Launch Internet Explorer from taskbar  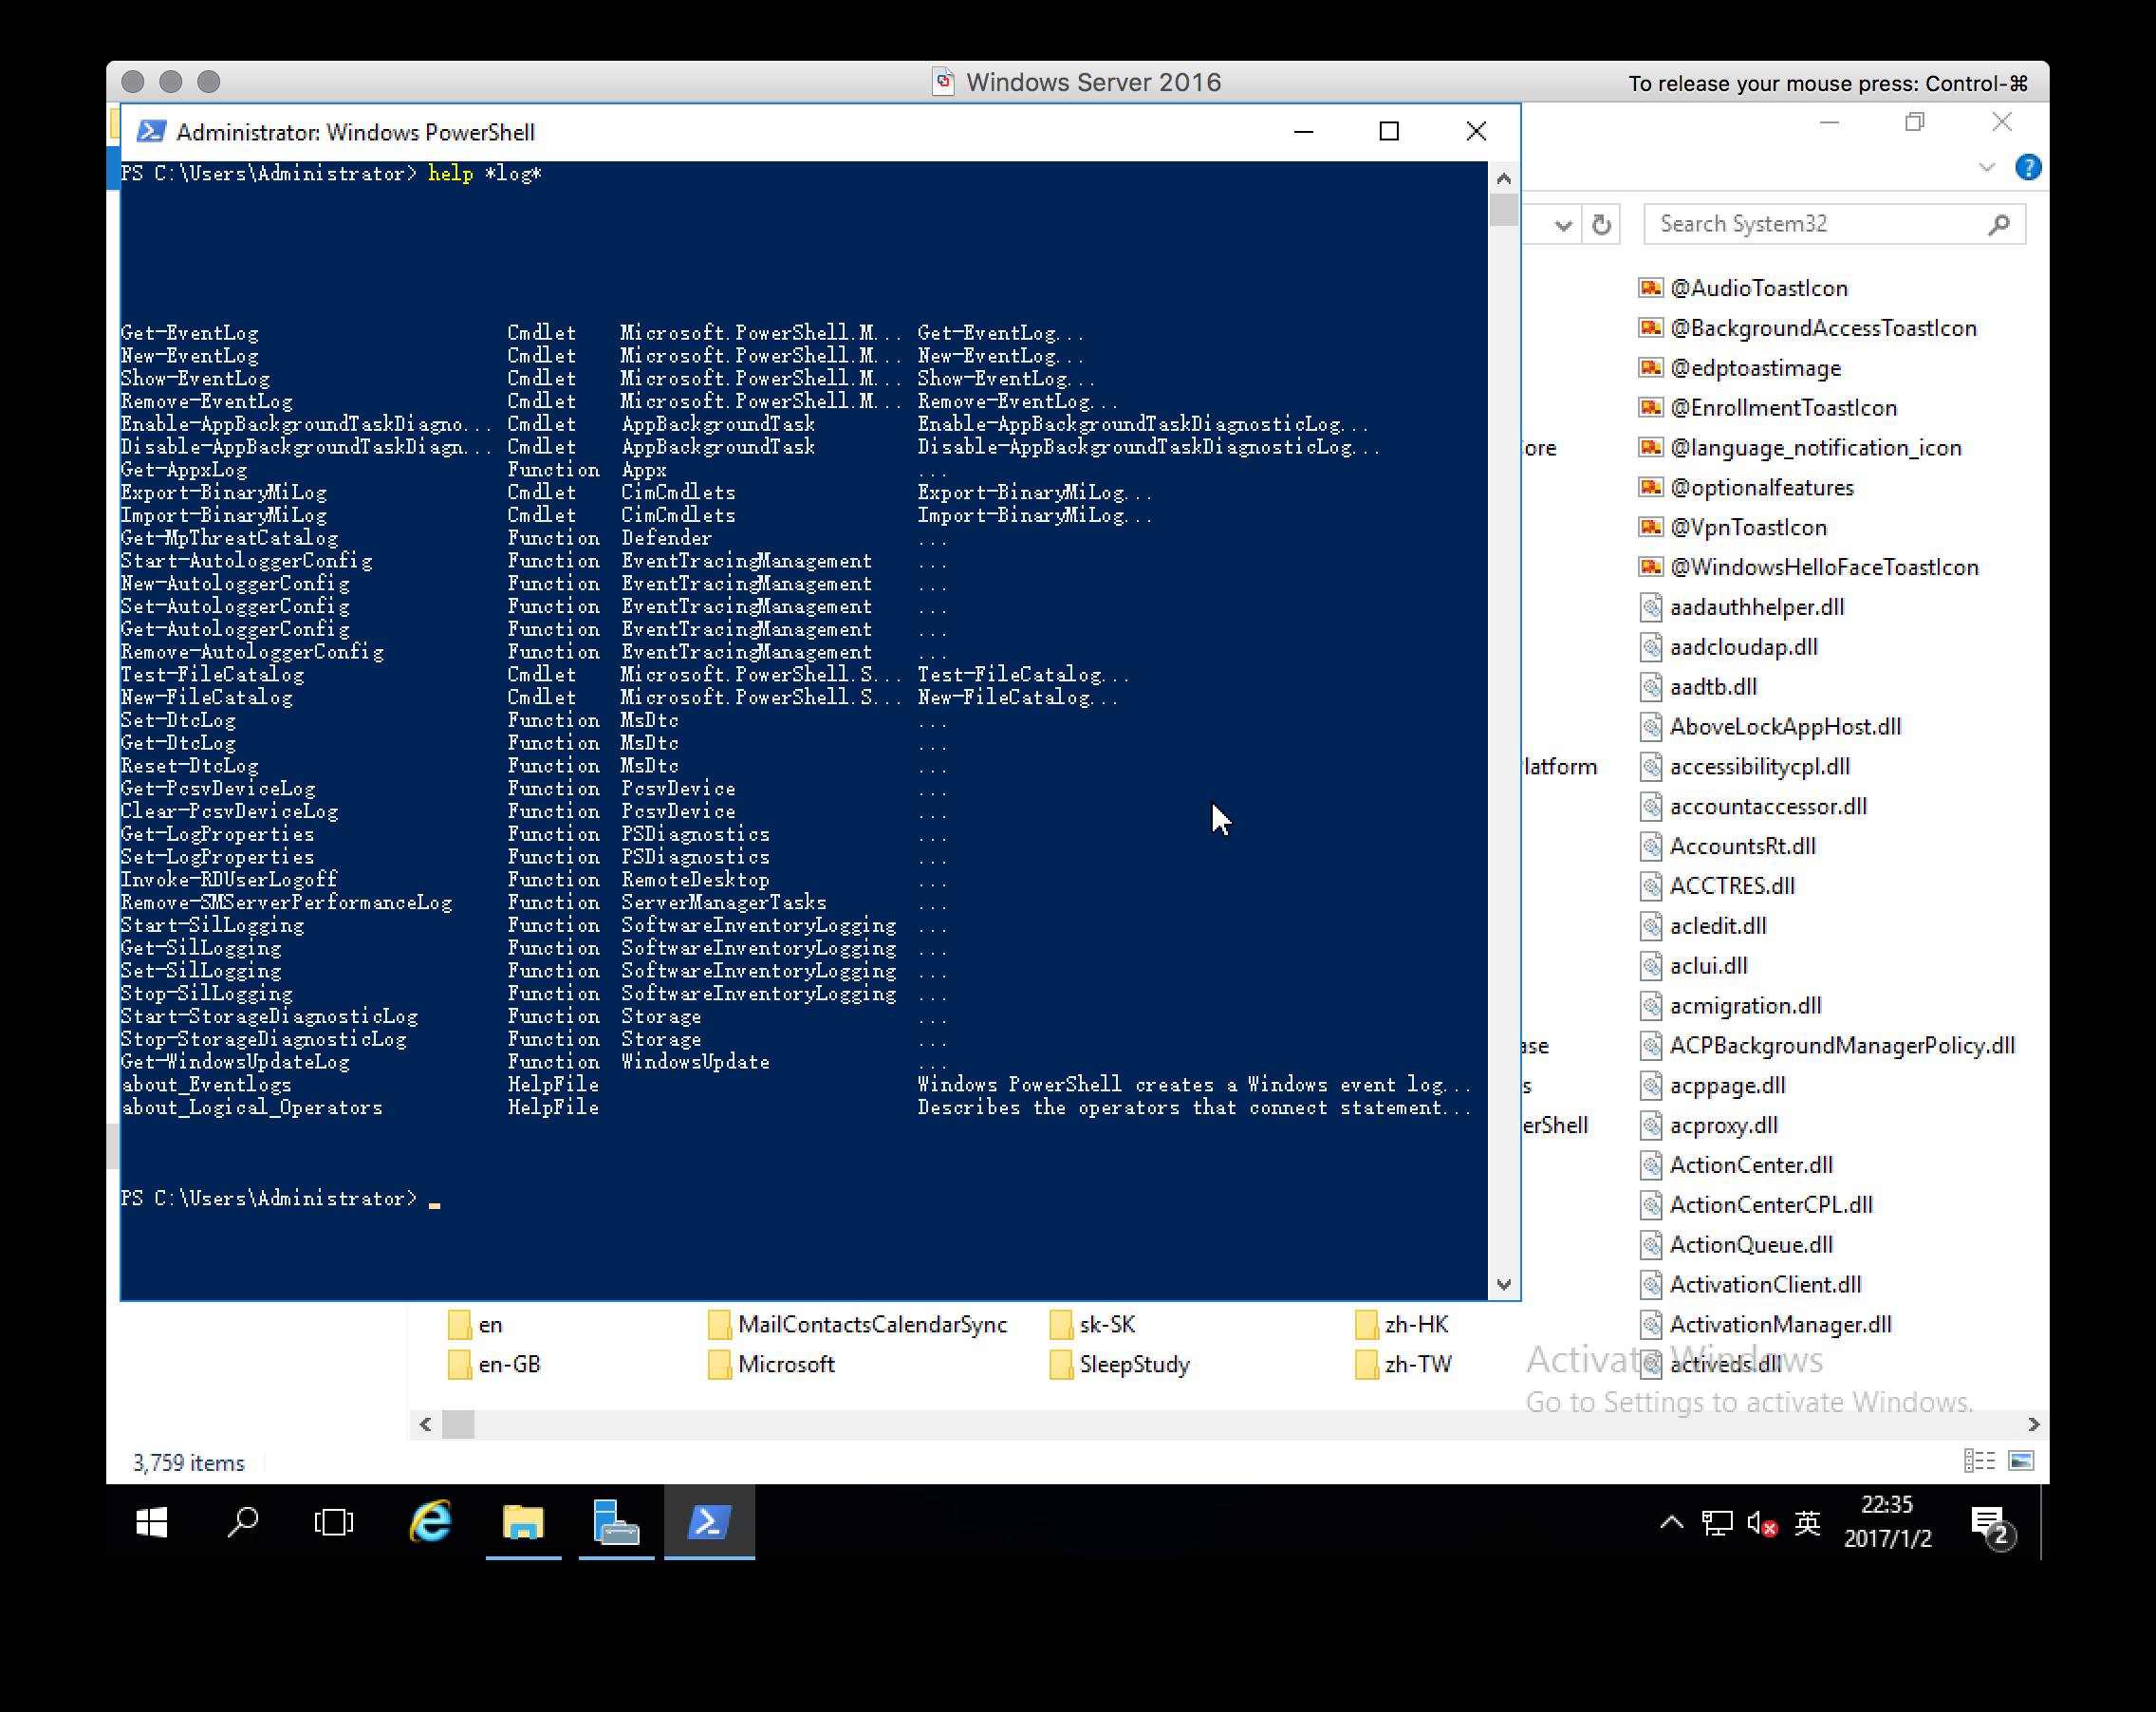tap(431, 1522)
